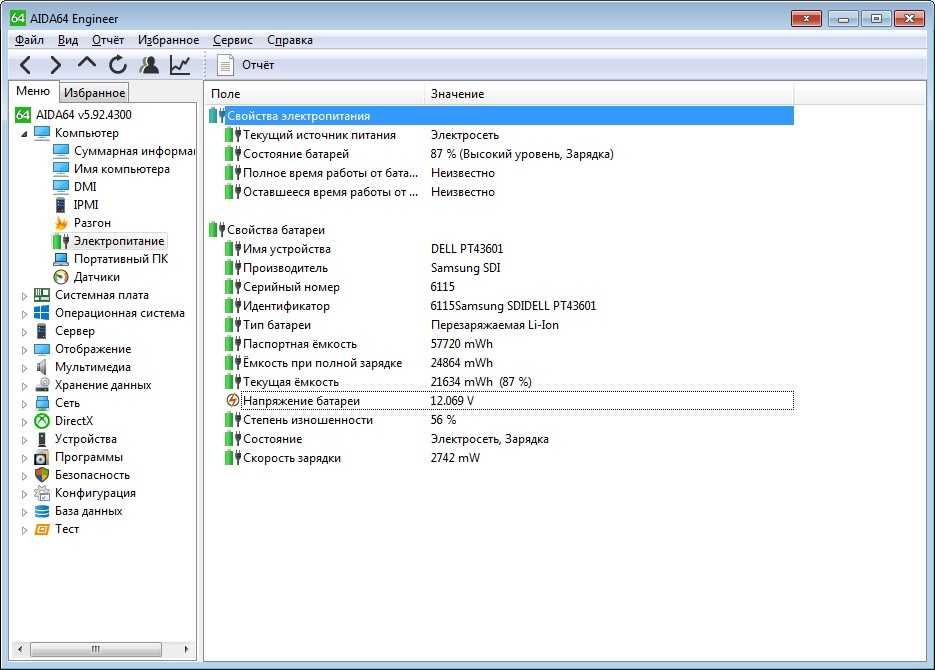Click the DMI monitor icon
Viewport: 935px width, 670px height.
(x=61, y=187)
